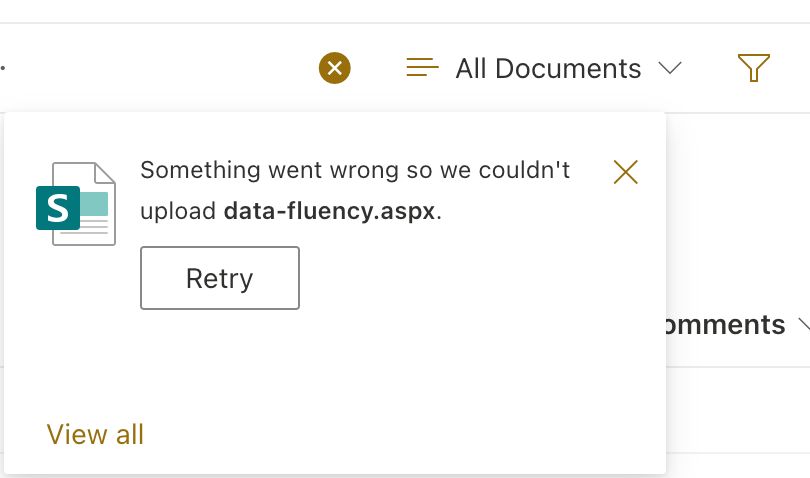Click the word 'upload' in error text
810x478 pixels.
click(178, 211)
